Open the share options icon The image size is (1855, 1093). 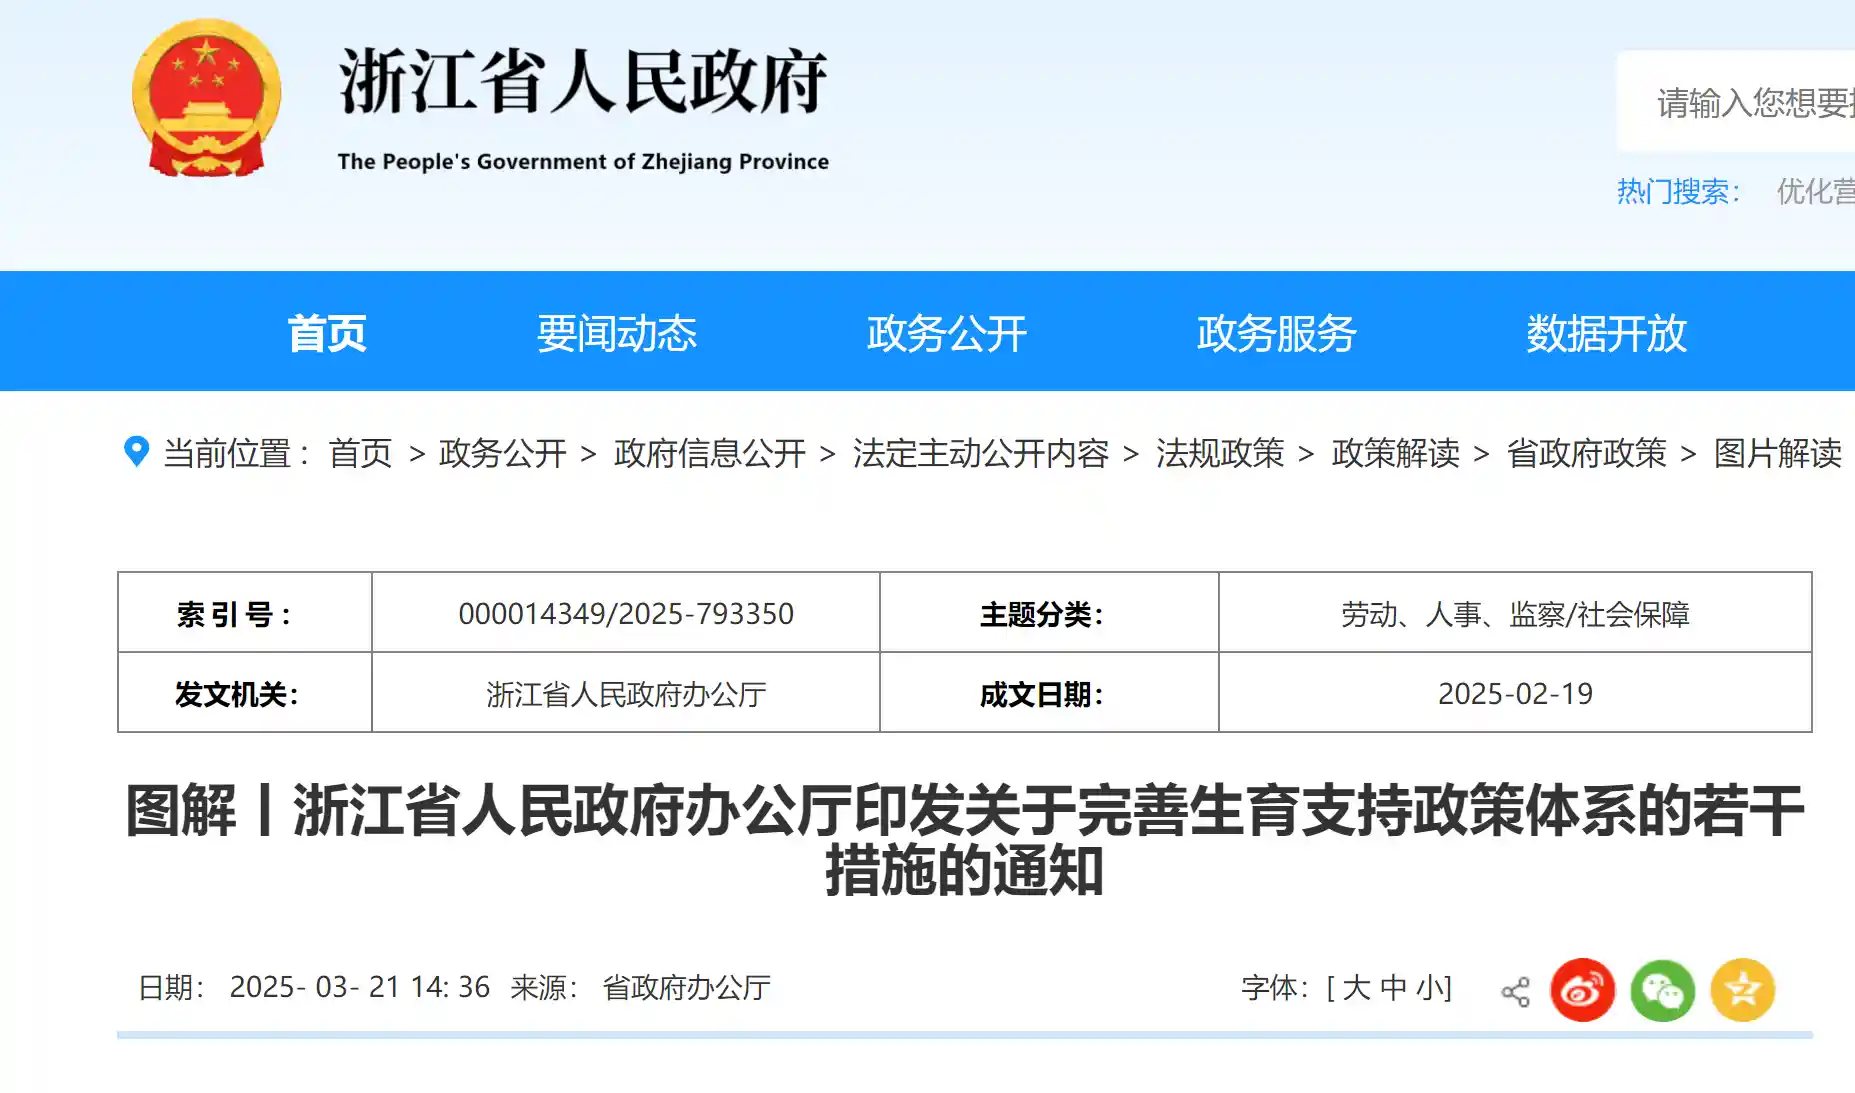click(1516, 989)
